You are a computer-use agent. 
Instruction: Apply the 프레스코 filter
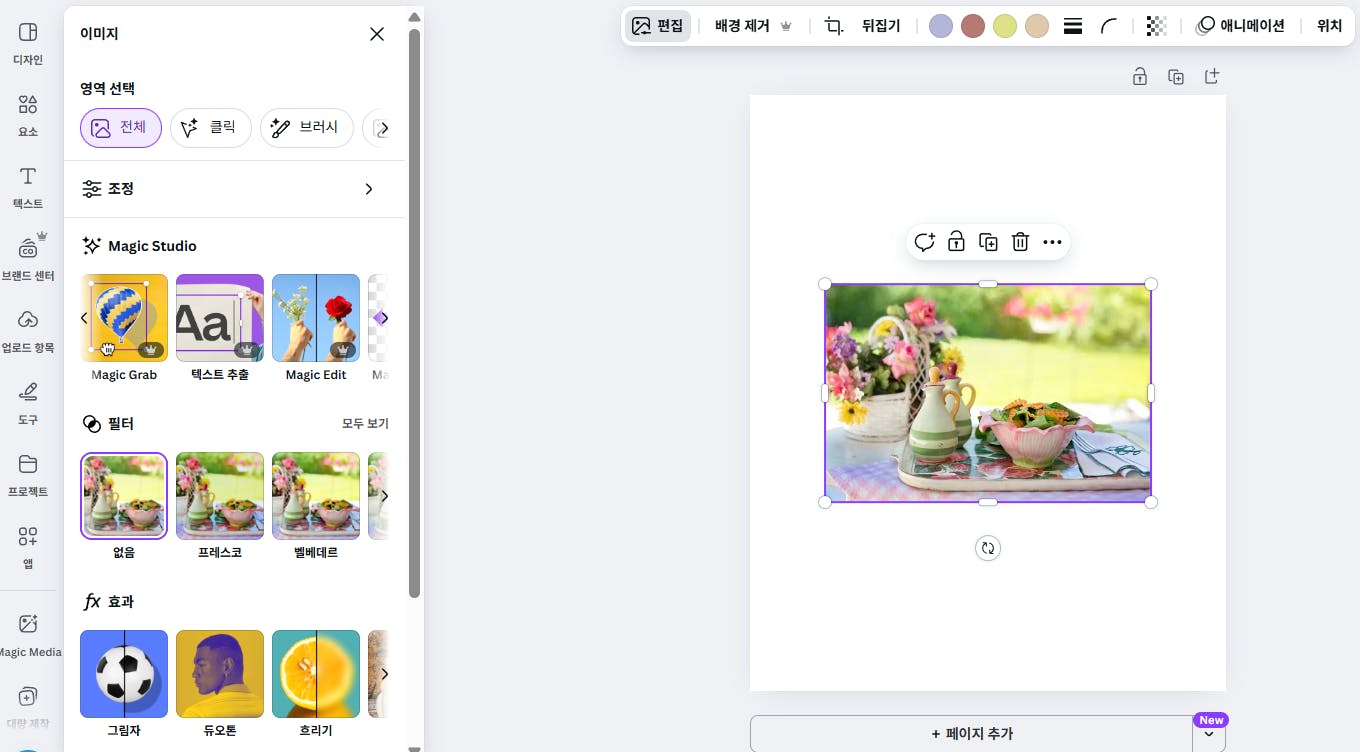[220, 496]
